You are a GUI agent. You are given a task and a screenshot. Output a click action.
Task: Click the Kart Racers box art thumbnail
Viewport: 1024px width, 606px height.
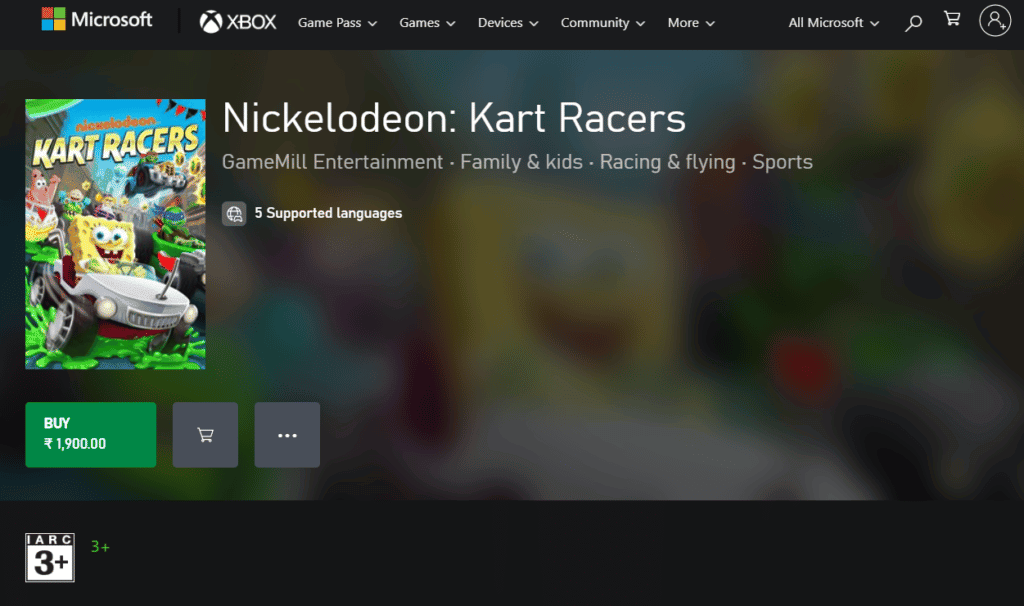coord(115,234)
